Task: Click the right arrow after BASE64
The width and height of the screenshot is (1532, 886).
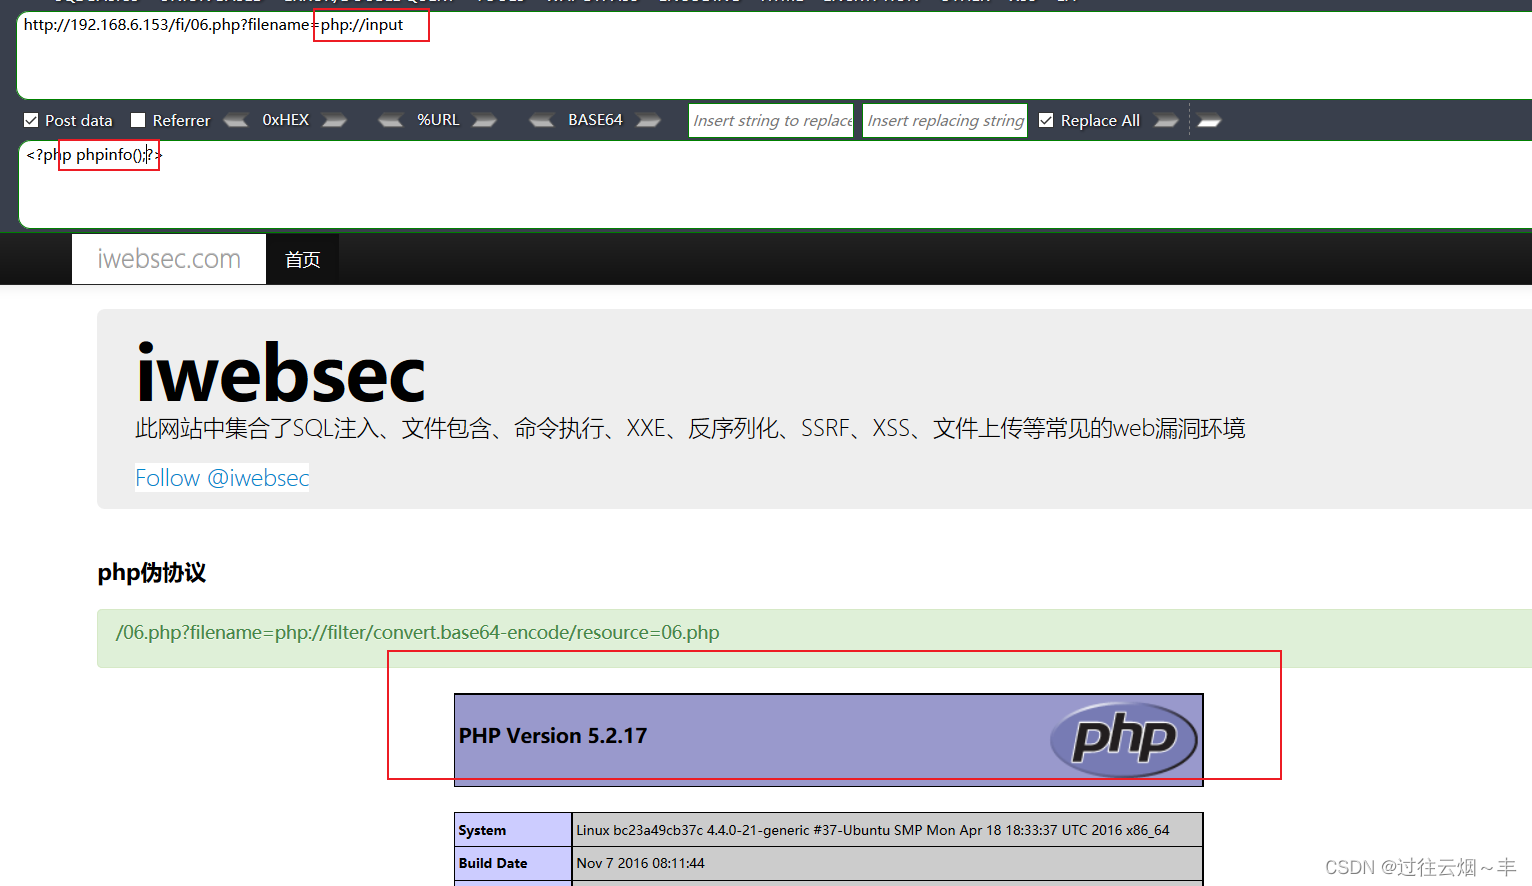Action: point(648,121)
